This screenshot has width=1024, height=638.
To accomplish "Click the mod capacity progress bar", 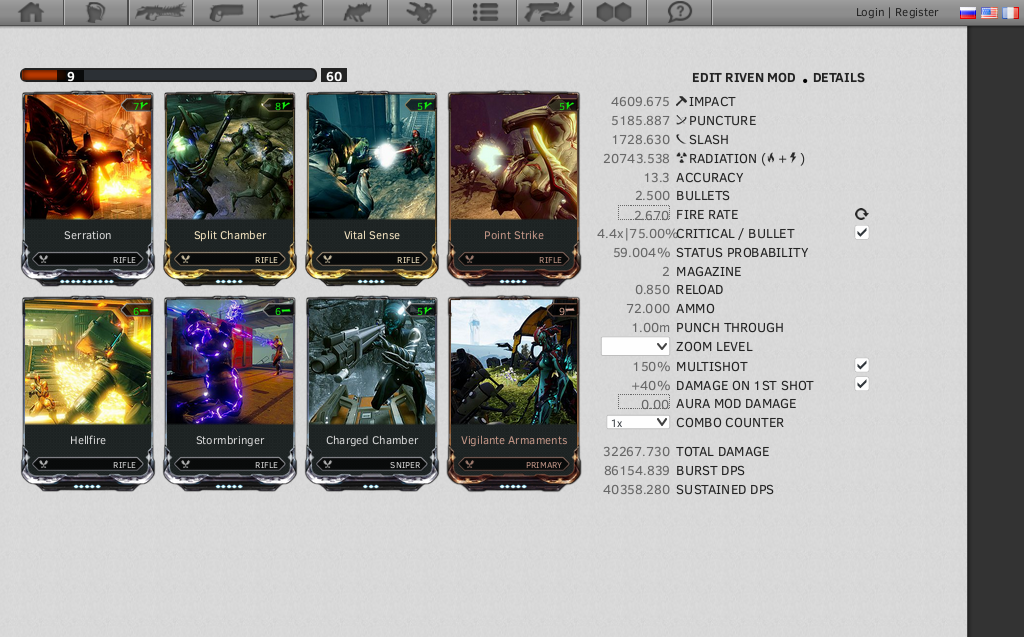I will pos(168,76).
